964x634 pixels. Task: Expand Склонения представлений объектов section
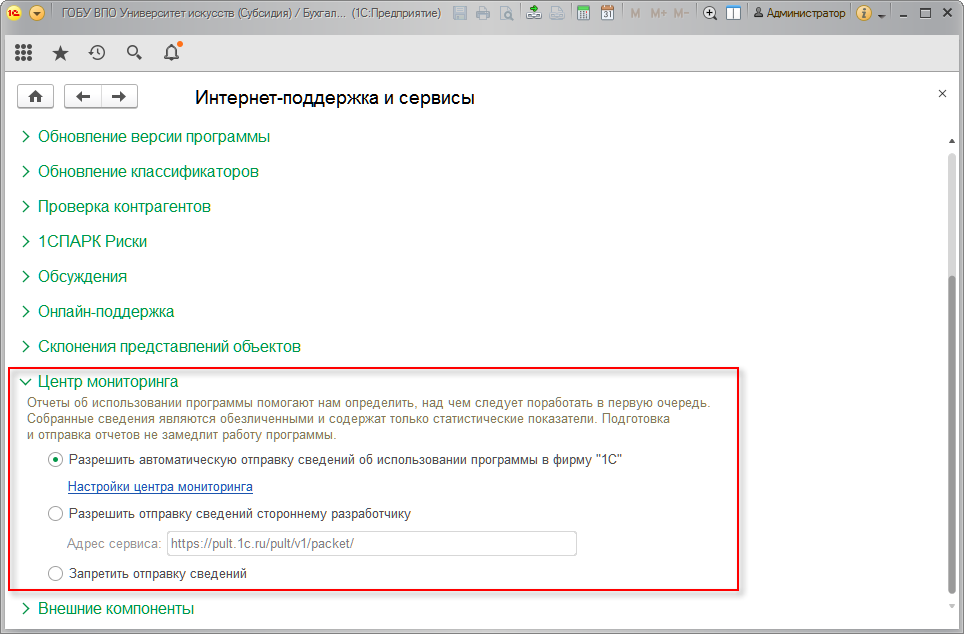point(169,347)
